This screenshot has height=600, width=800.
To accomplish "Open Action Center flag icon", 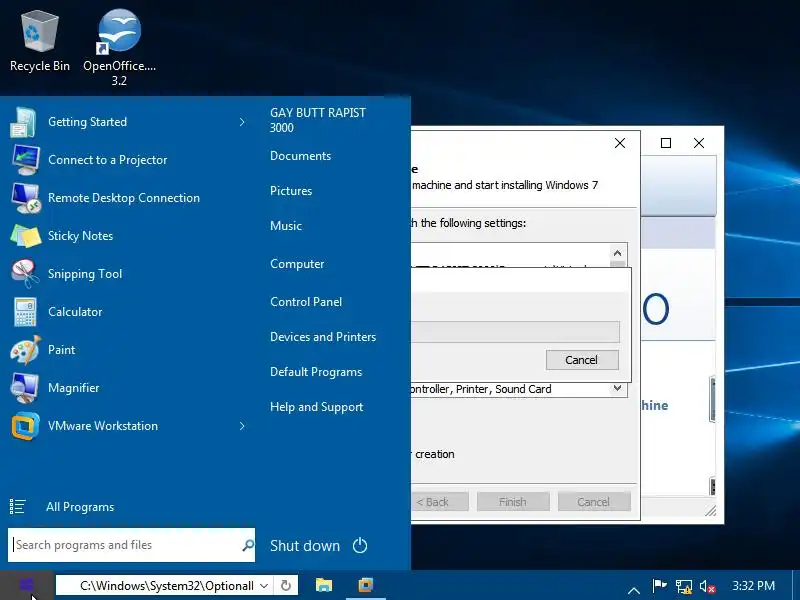I will [x=659, y=586].
